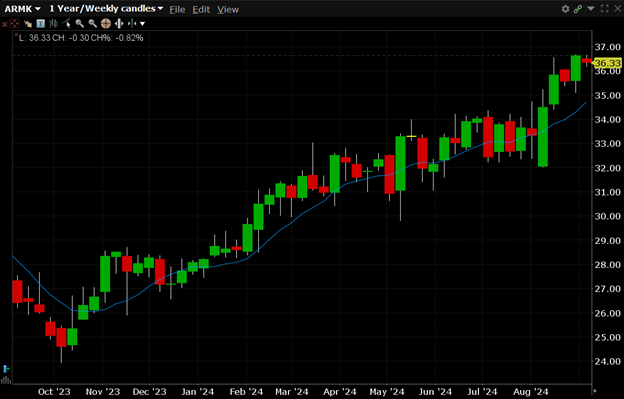The height and width of the screenshot is (399, 624).
Task: Click the red X remove-drawings toolbar icon
Action: pyautogui.click(x=4, y=24)
